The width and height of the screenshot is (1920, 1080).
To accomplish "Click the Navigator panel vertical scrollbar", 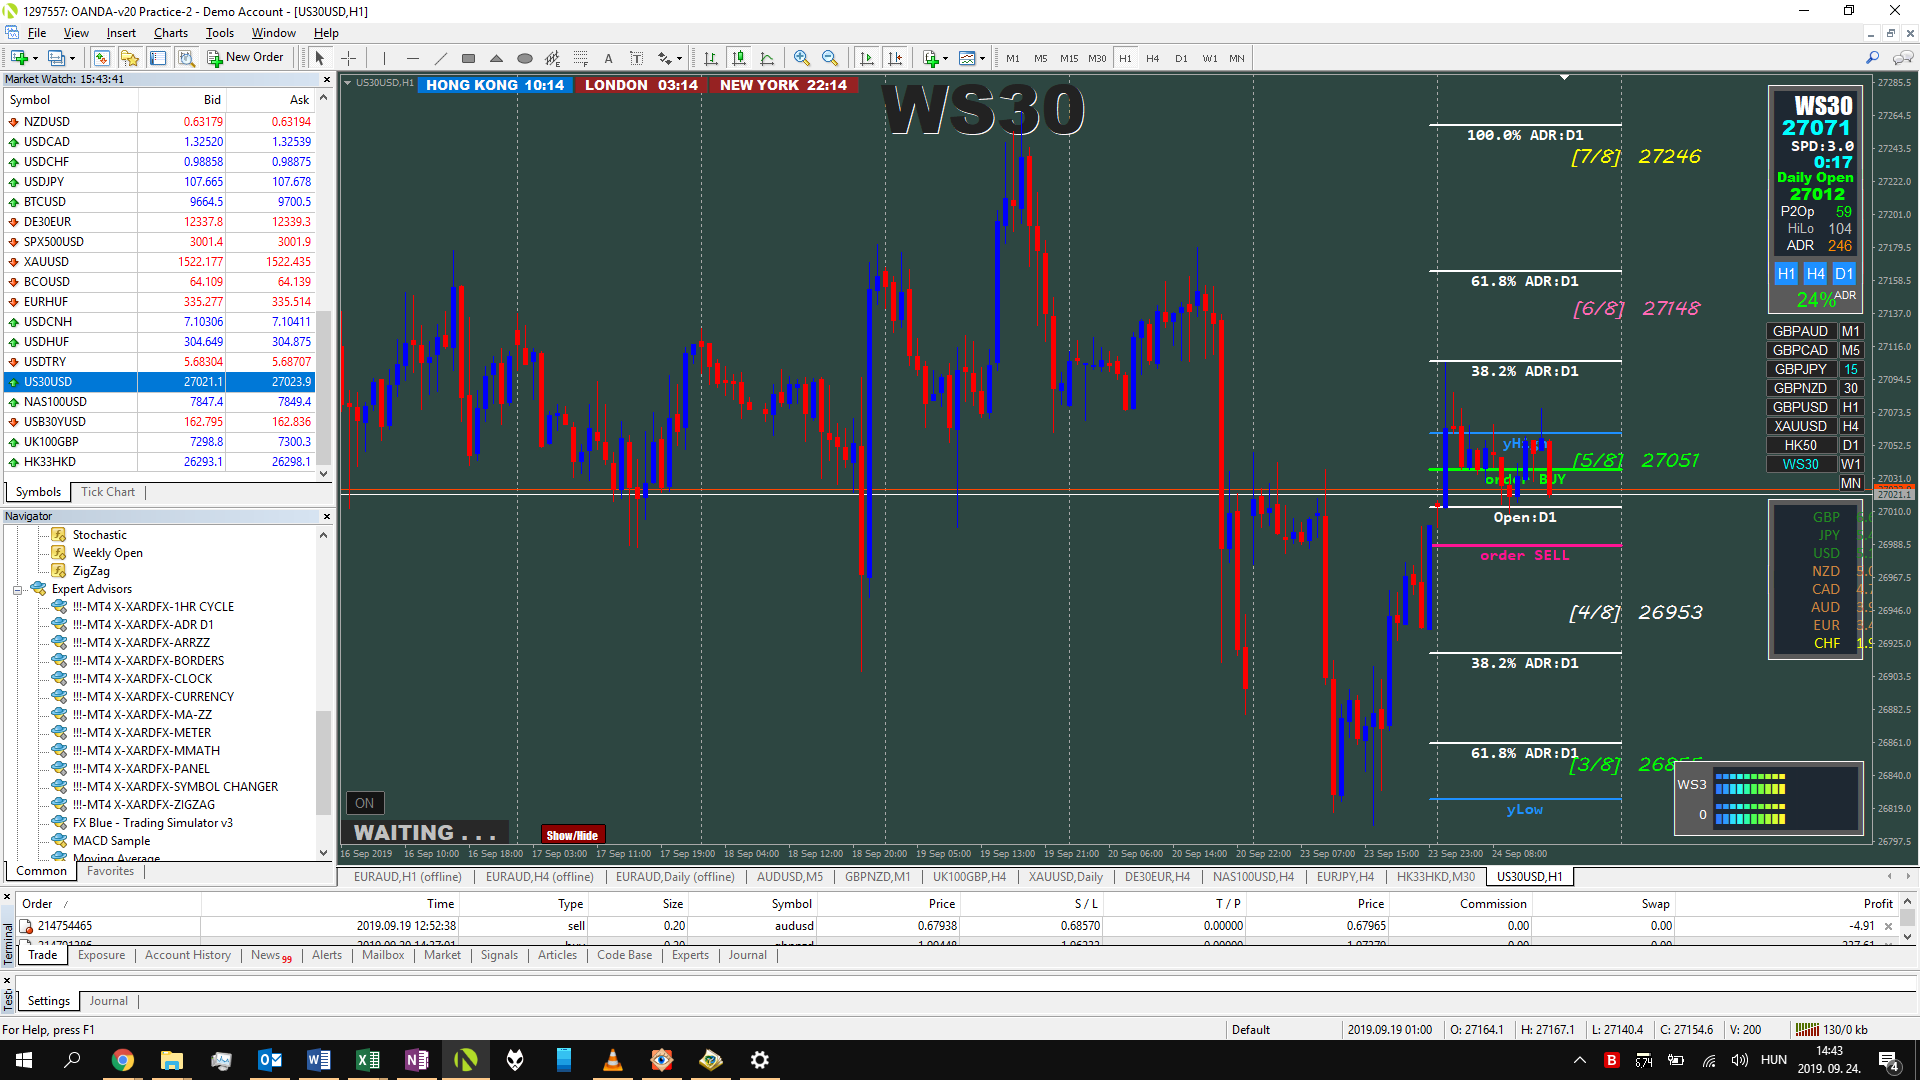I will pyautogui.click(x=323, y=694).
